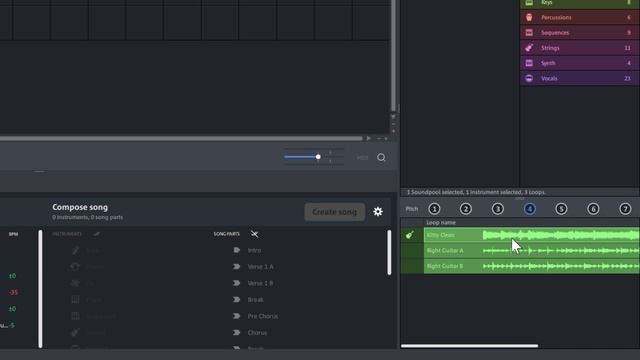Click the arrow icon beside Verse 1 A
Screen dimensions: 640x360
(x=236, y=267)
